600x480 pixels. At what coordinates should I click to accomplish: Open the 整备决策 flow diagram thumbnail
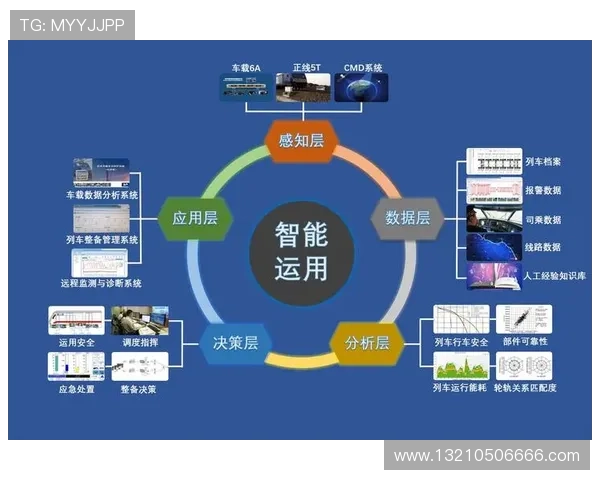coord(140,367)
